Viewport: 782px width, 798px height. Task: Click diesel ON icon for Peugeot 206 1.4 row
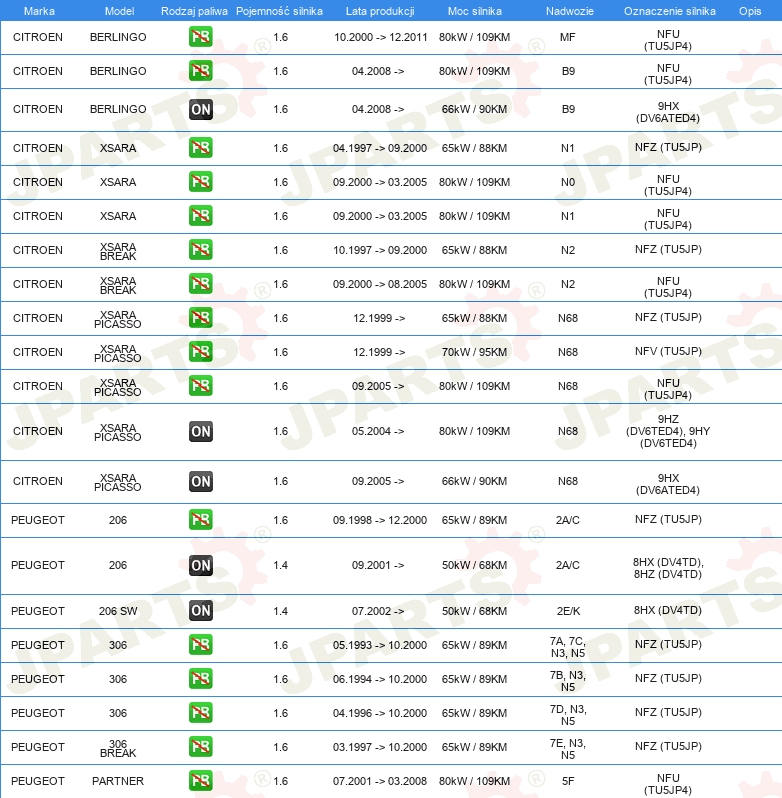pos(200,565)
